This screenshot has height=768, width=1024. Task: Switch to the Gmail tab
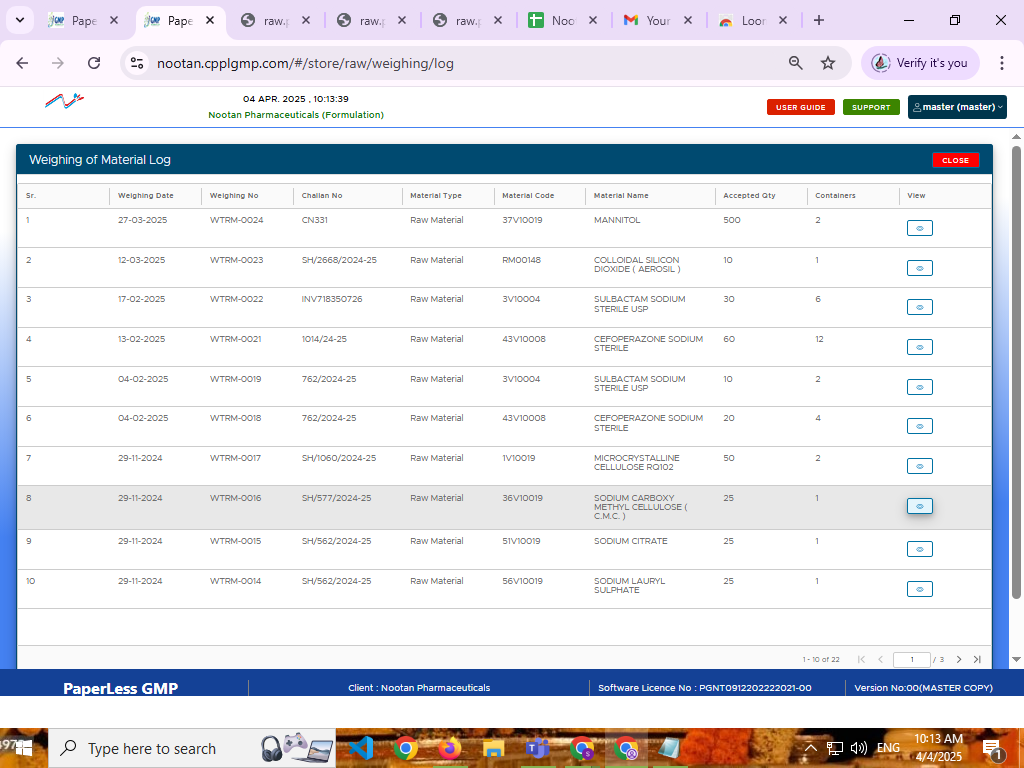click(647, 20)
